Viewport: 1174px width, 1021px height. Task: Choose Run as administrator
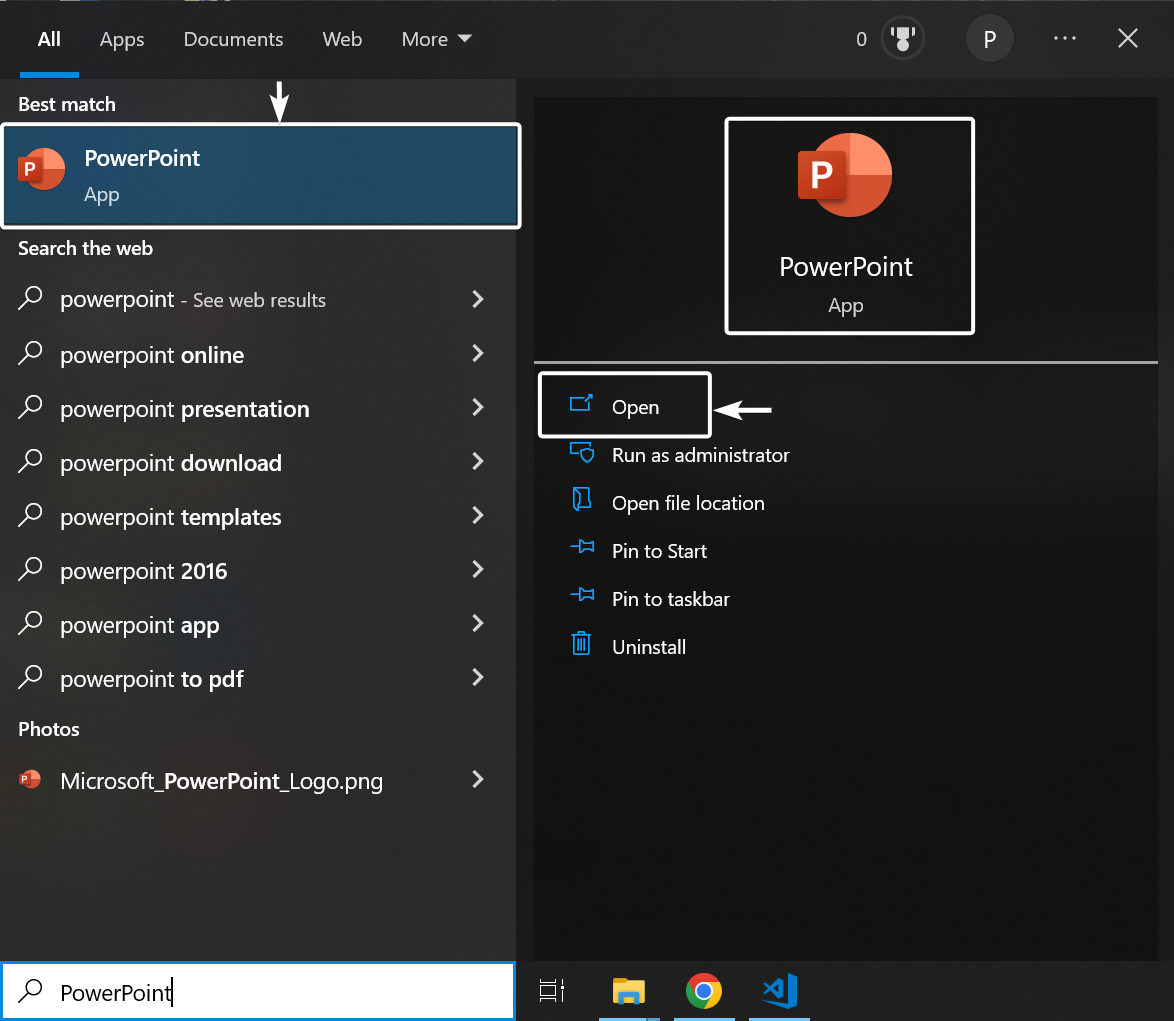click(700, 455)
